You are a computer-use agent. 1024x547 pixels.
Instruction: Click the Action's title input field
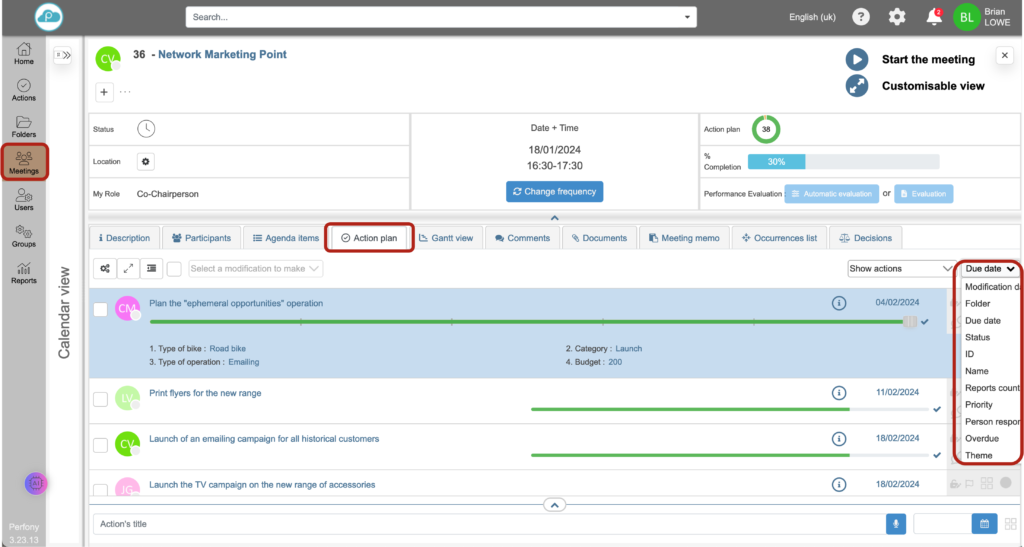[x=485, y=523]
